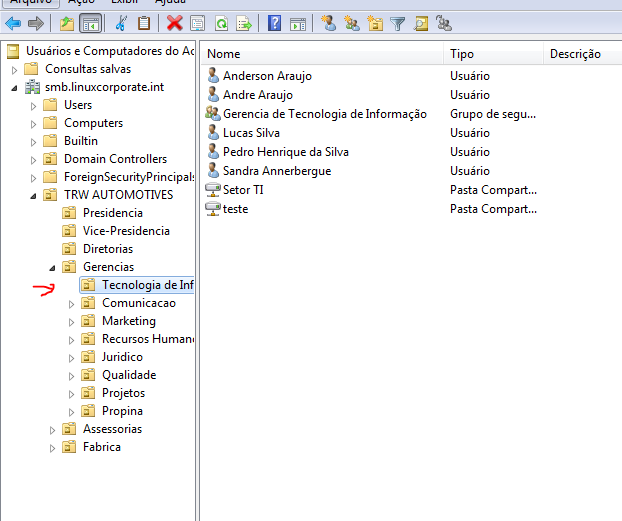Select the teste shared folder entry
The image size is (622, 521).
235,209
